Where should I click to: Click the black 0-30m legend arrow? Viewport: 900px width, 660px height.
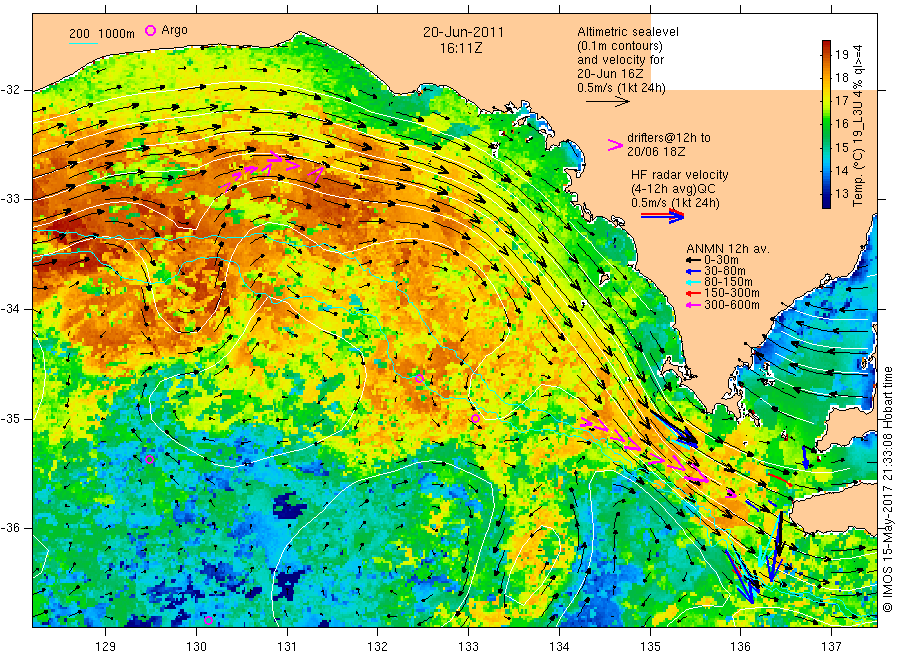(x=693, y=260)
